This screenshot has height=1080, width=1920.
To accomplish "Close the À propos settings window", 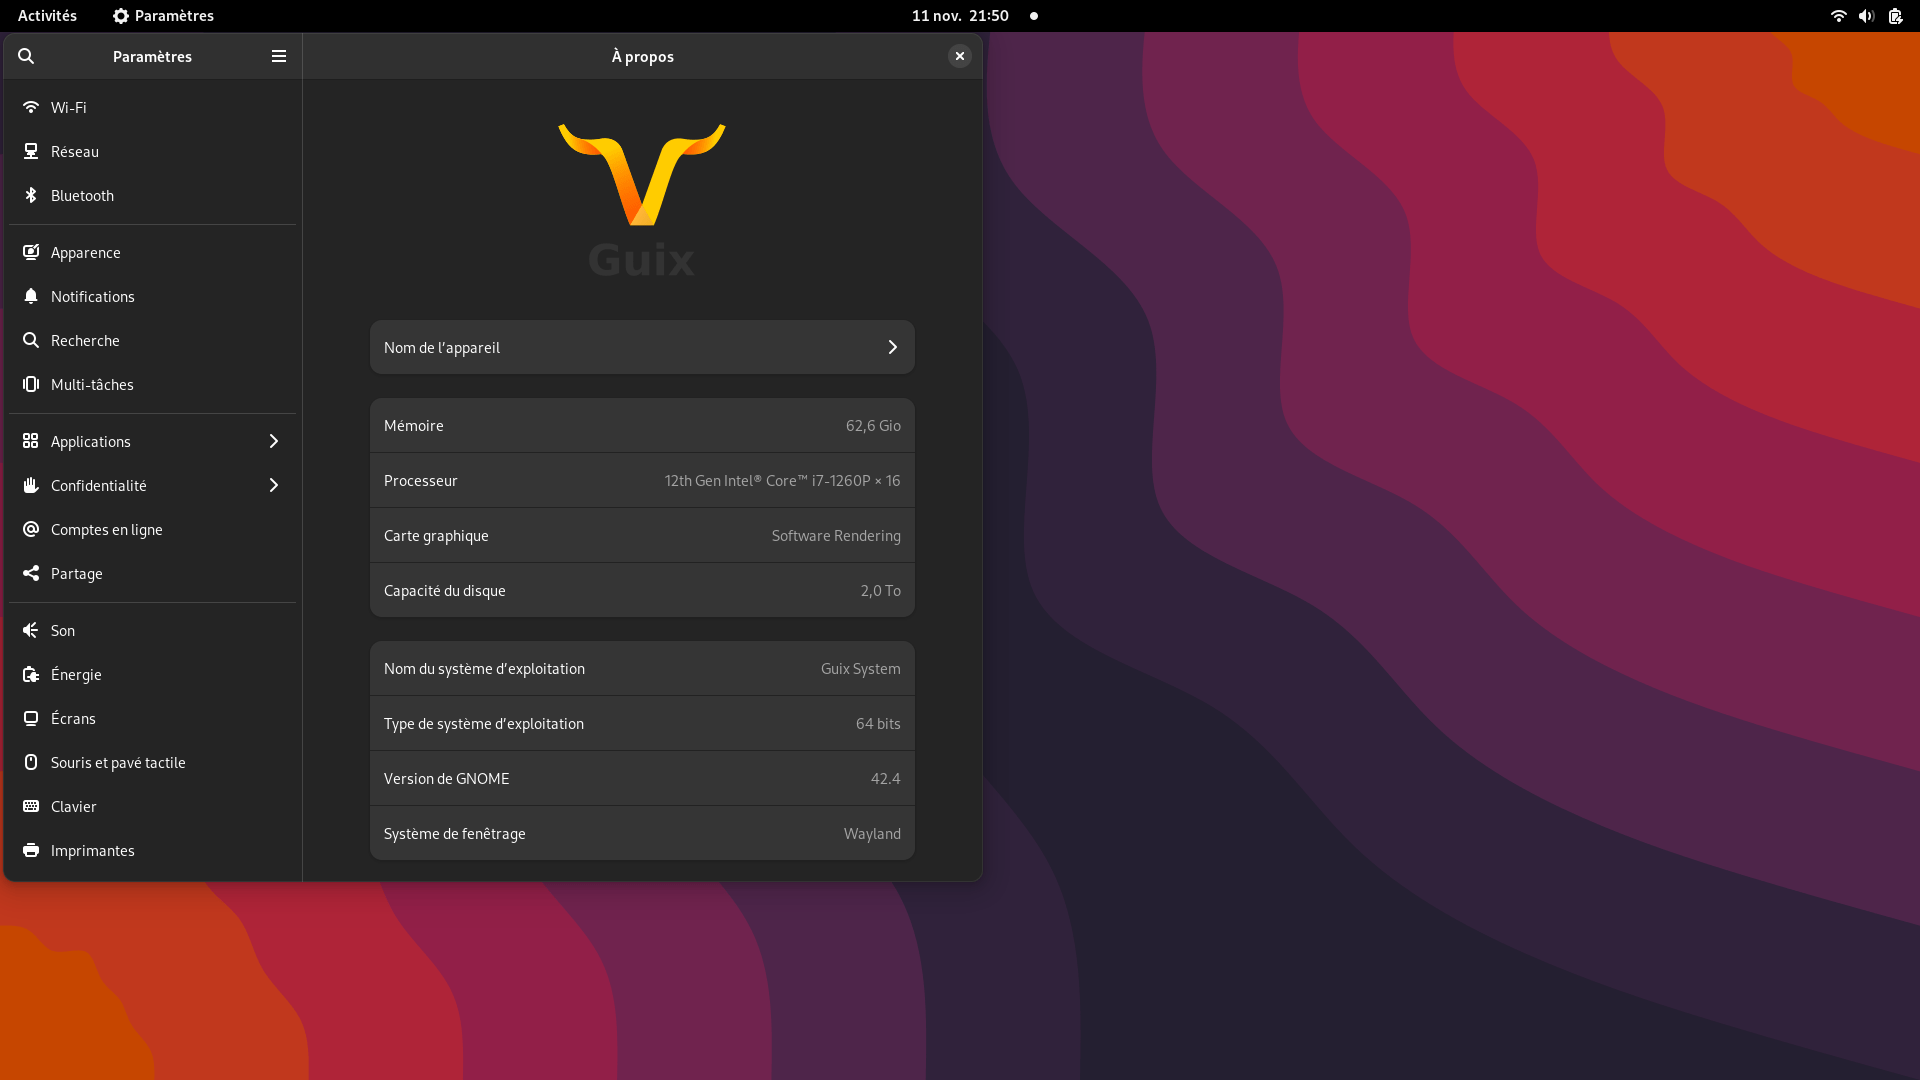I will point(959,56).
